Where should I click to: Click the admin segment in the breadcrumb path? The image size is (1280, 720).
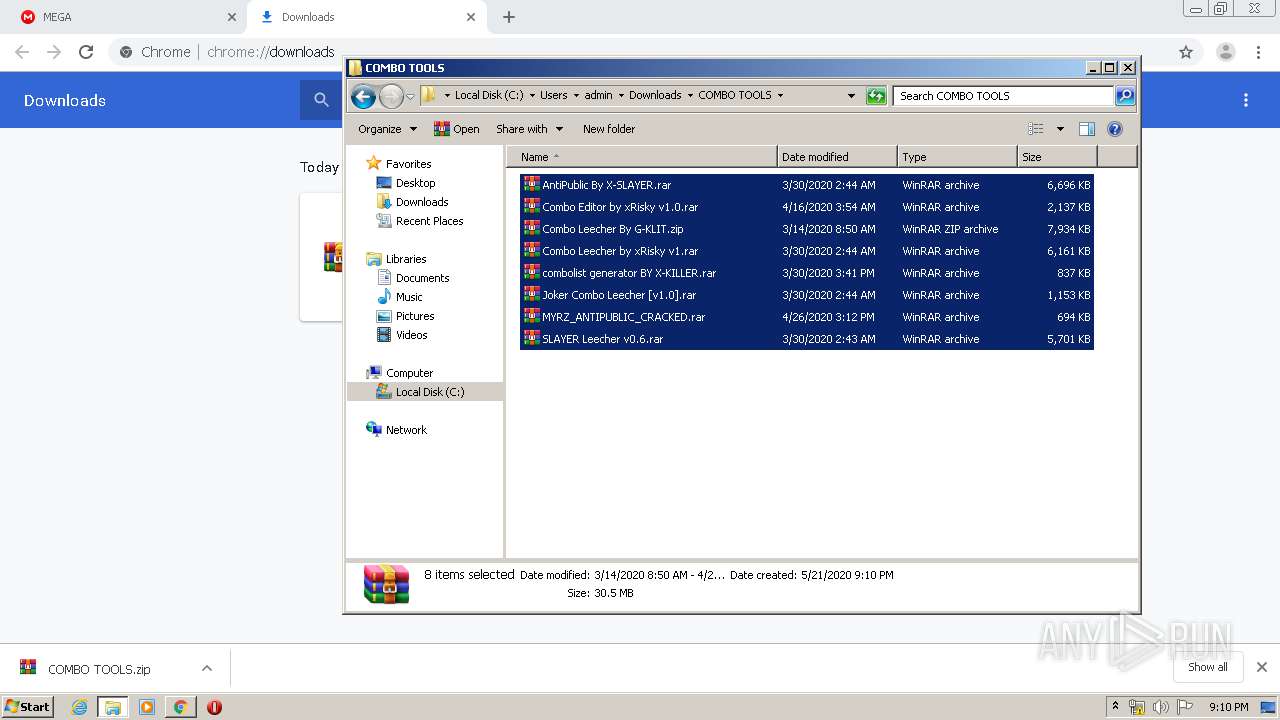coord(598,96)
